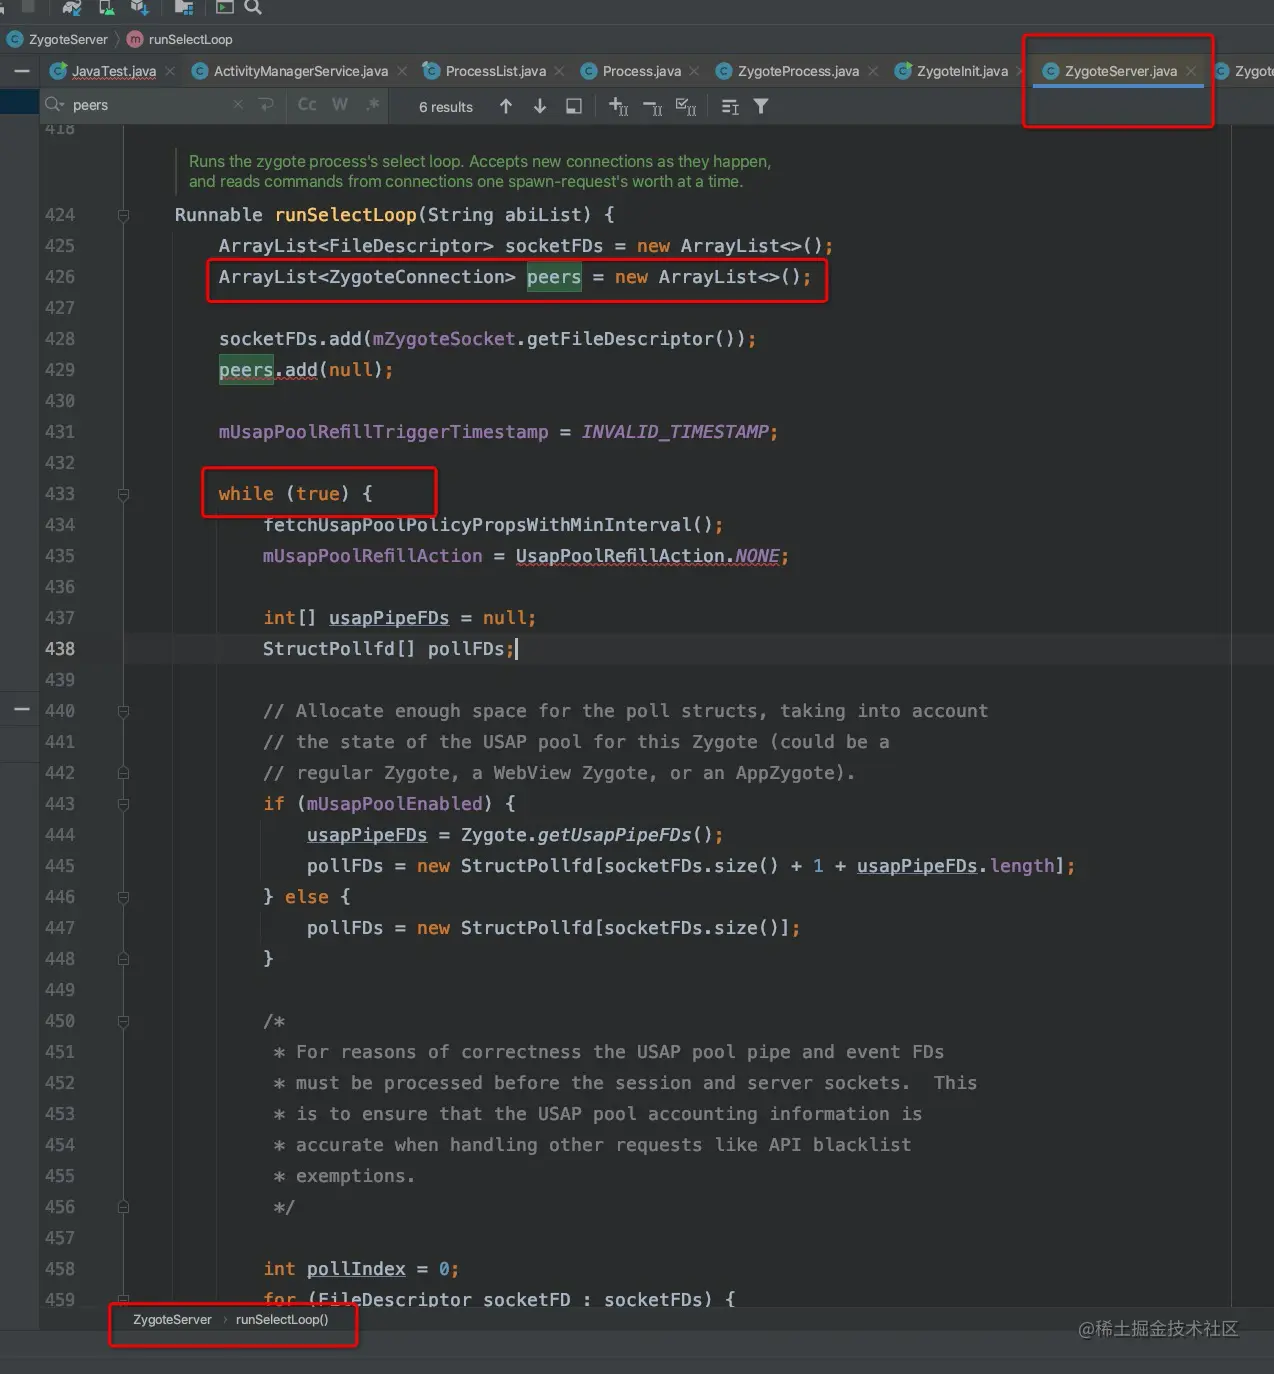Screen dimensions: 1274x1374
Task: Switch to JavaTest.java tab
Action: click(x=114, y=71)
